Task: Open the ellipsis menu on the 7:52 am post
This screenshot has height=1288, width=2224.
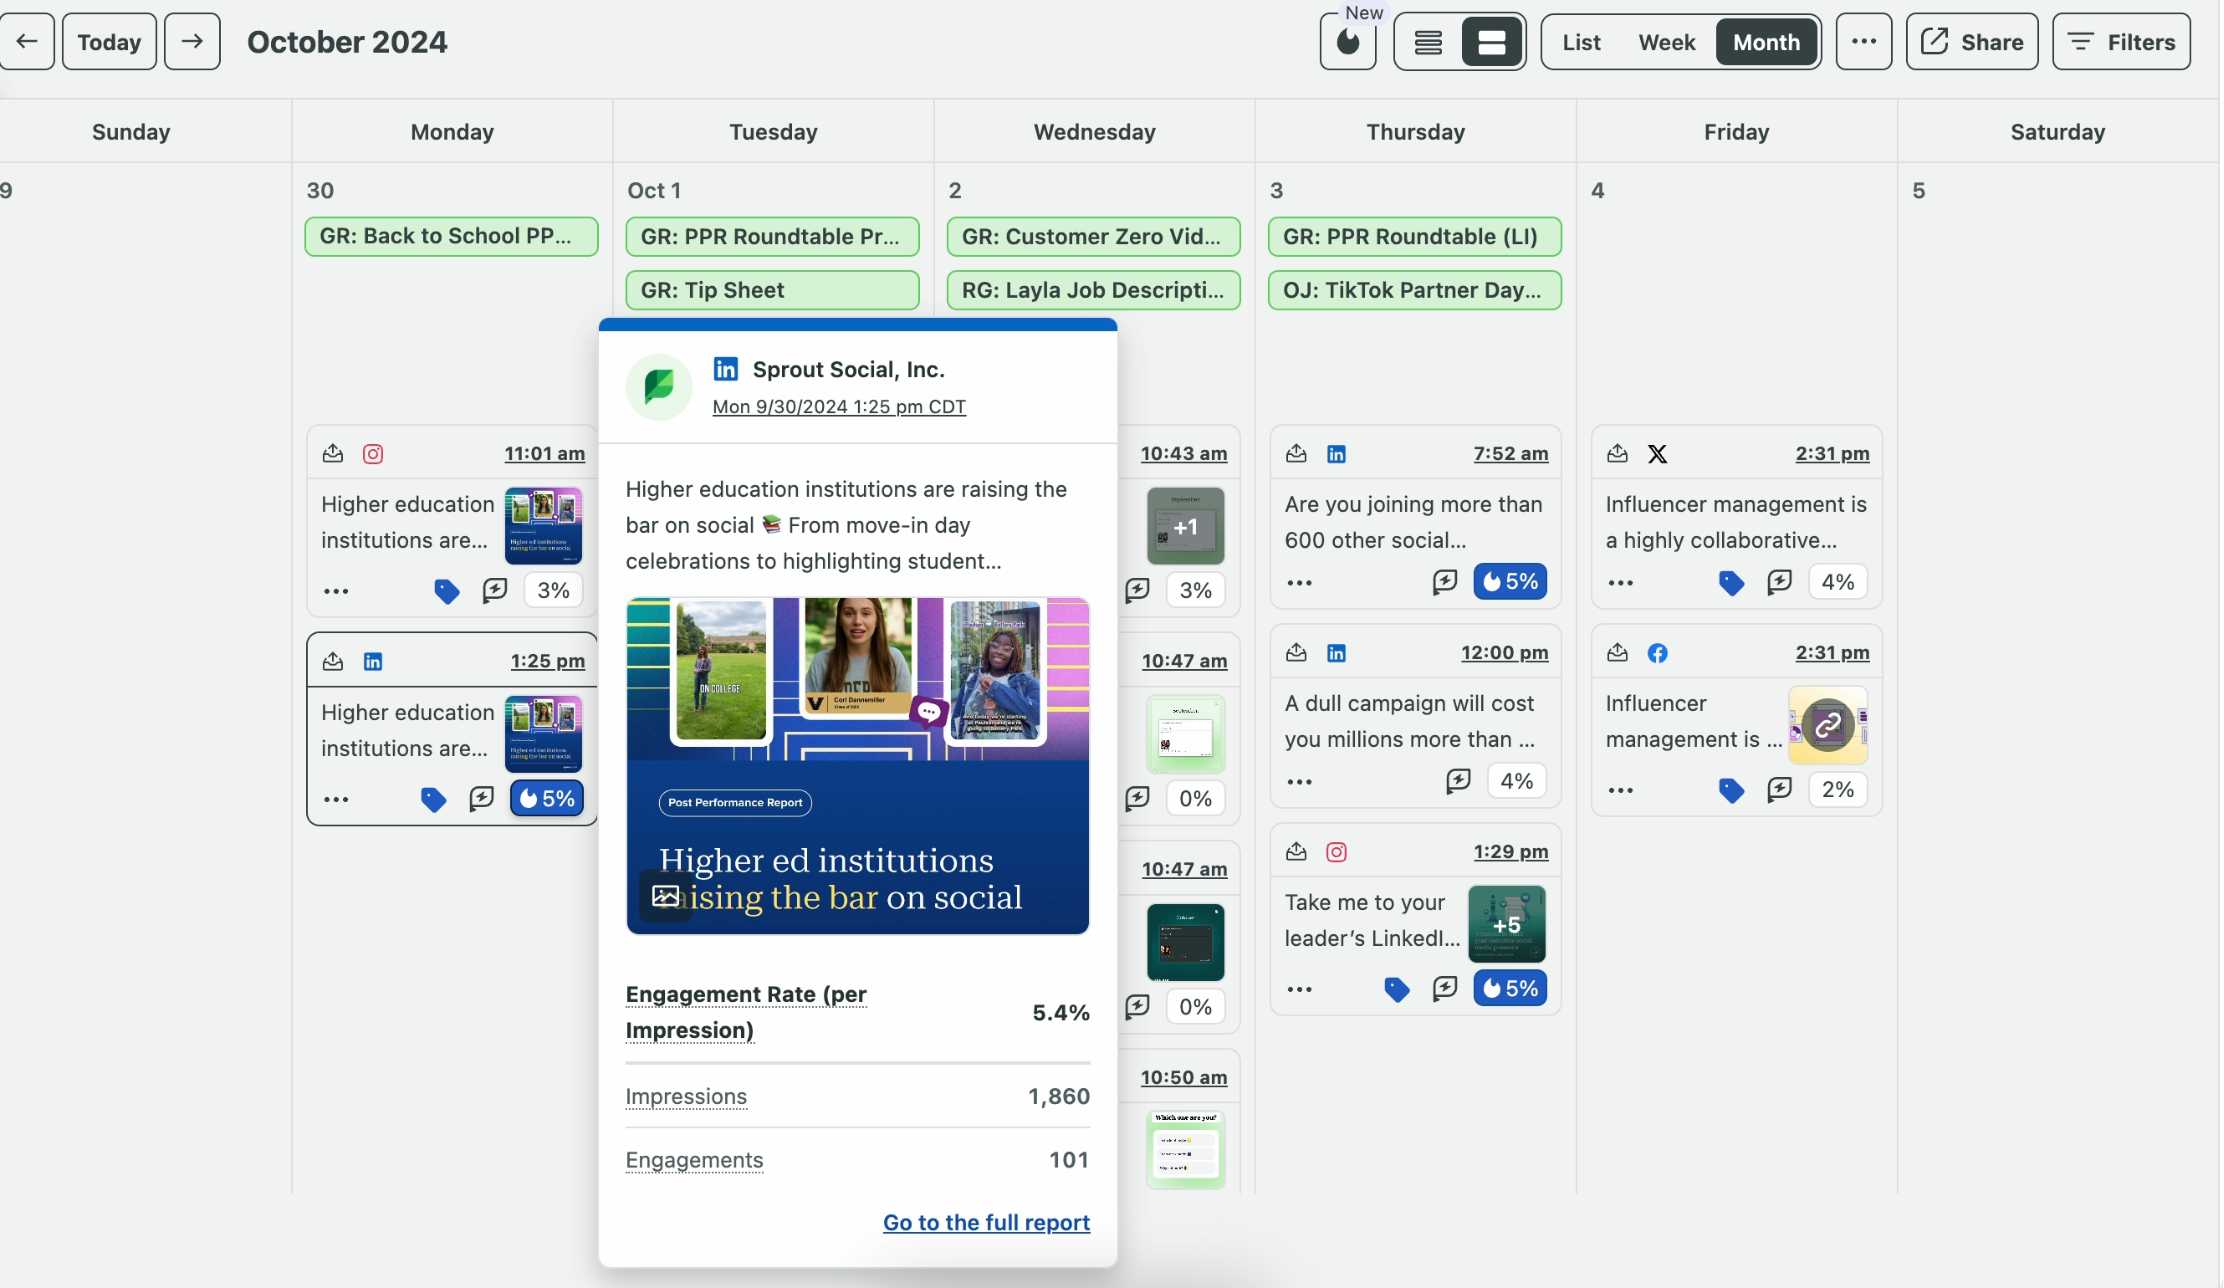Action: (x=1299, y=583)
